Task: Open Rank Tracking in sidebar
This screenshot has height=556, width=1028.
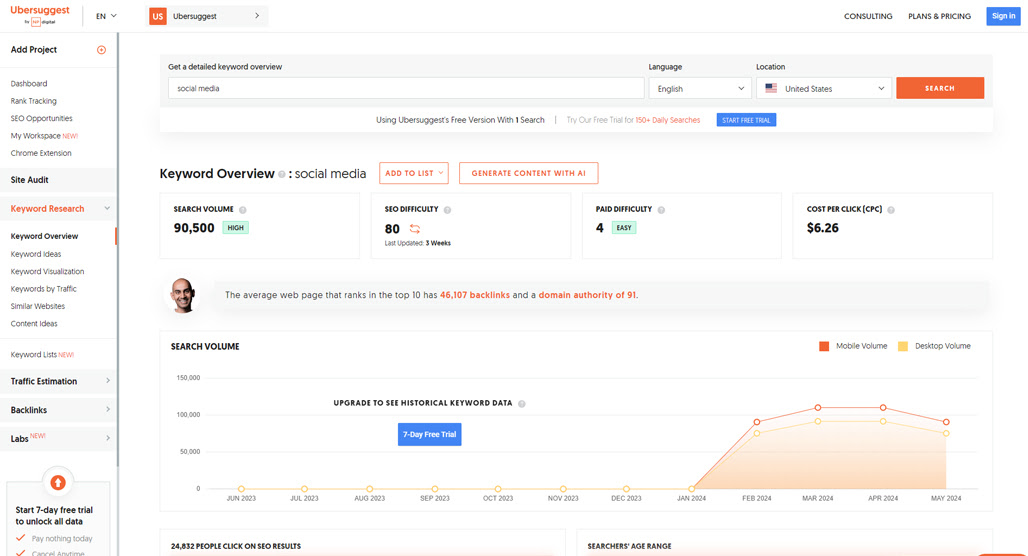Action: pyautogui.click(x=33, y=101)
